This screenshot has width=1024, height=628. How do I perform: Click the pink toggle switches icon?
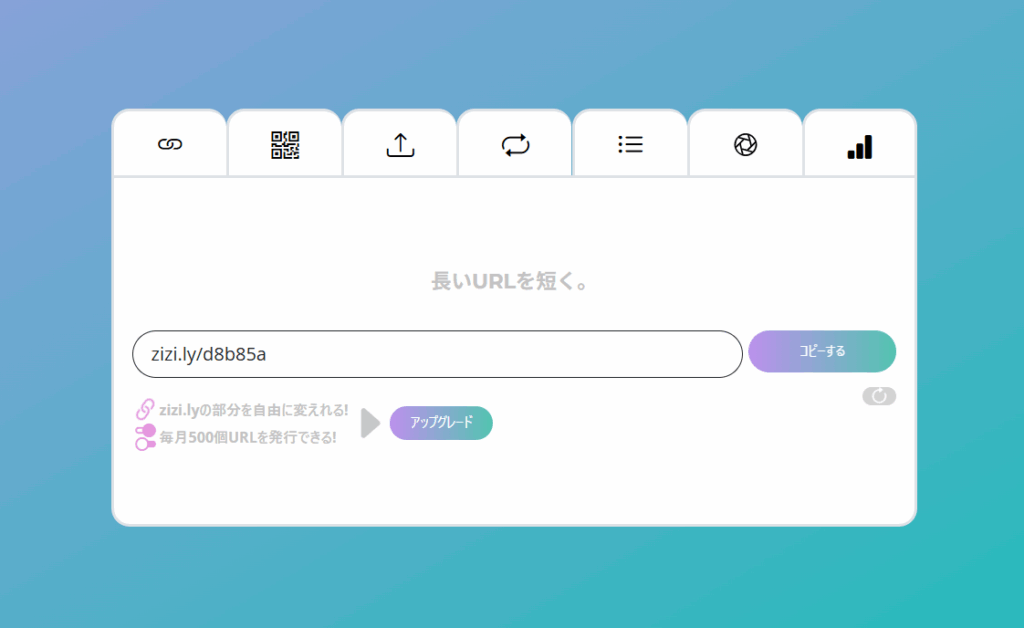145,437
